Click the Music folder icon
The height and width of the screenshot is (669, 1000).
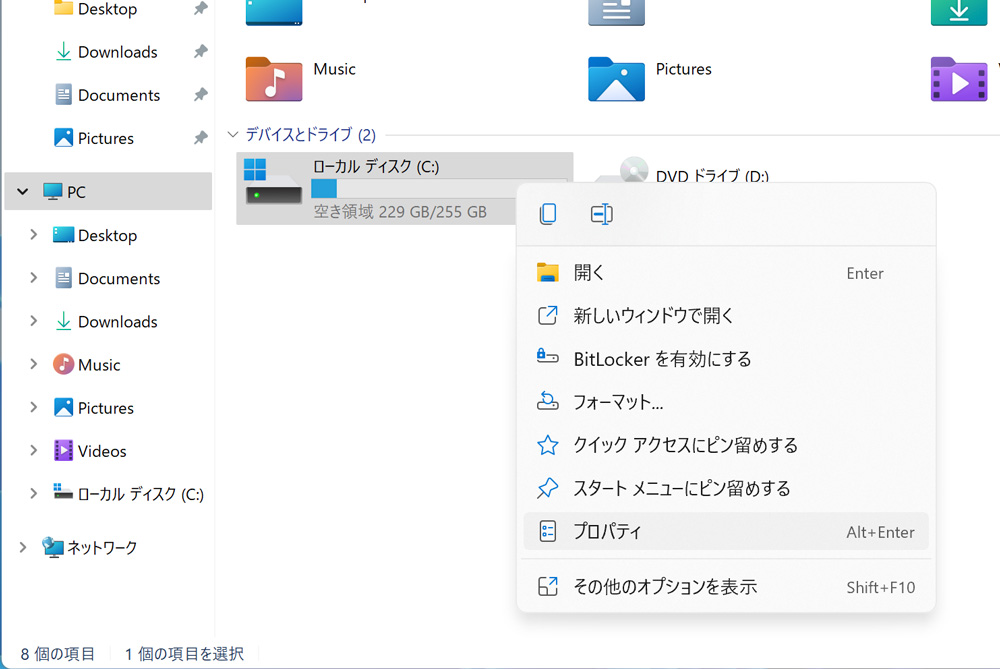(x=274, y=78)
